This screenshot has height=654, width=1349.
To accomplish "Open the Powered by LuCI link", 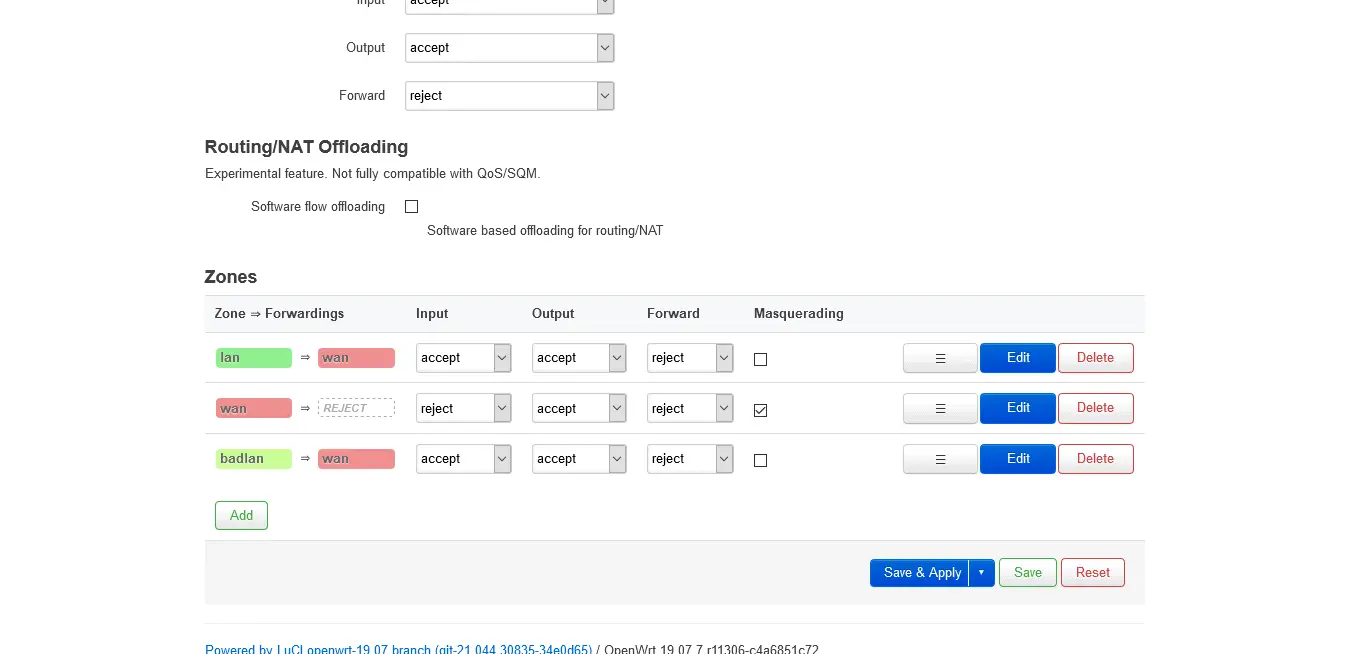I will pos(398,649).
